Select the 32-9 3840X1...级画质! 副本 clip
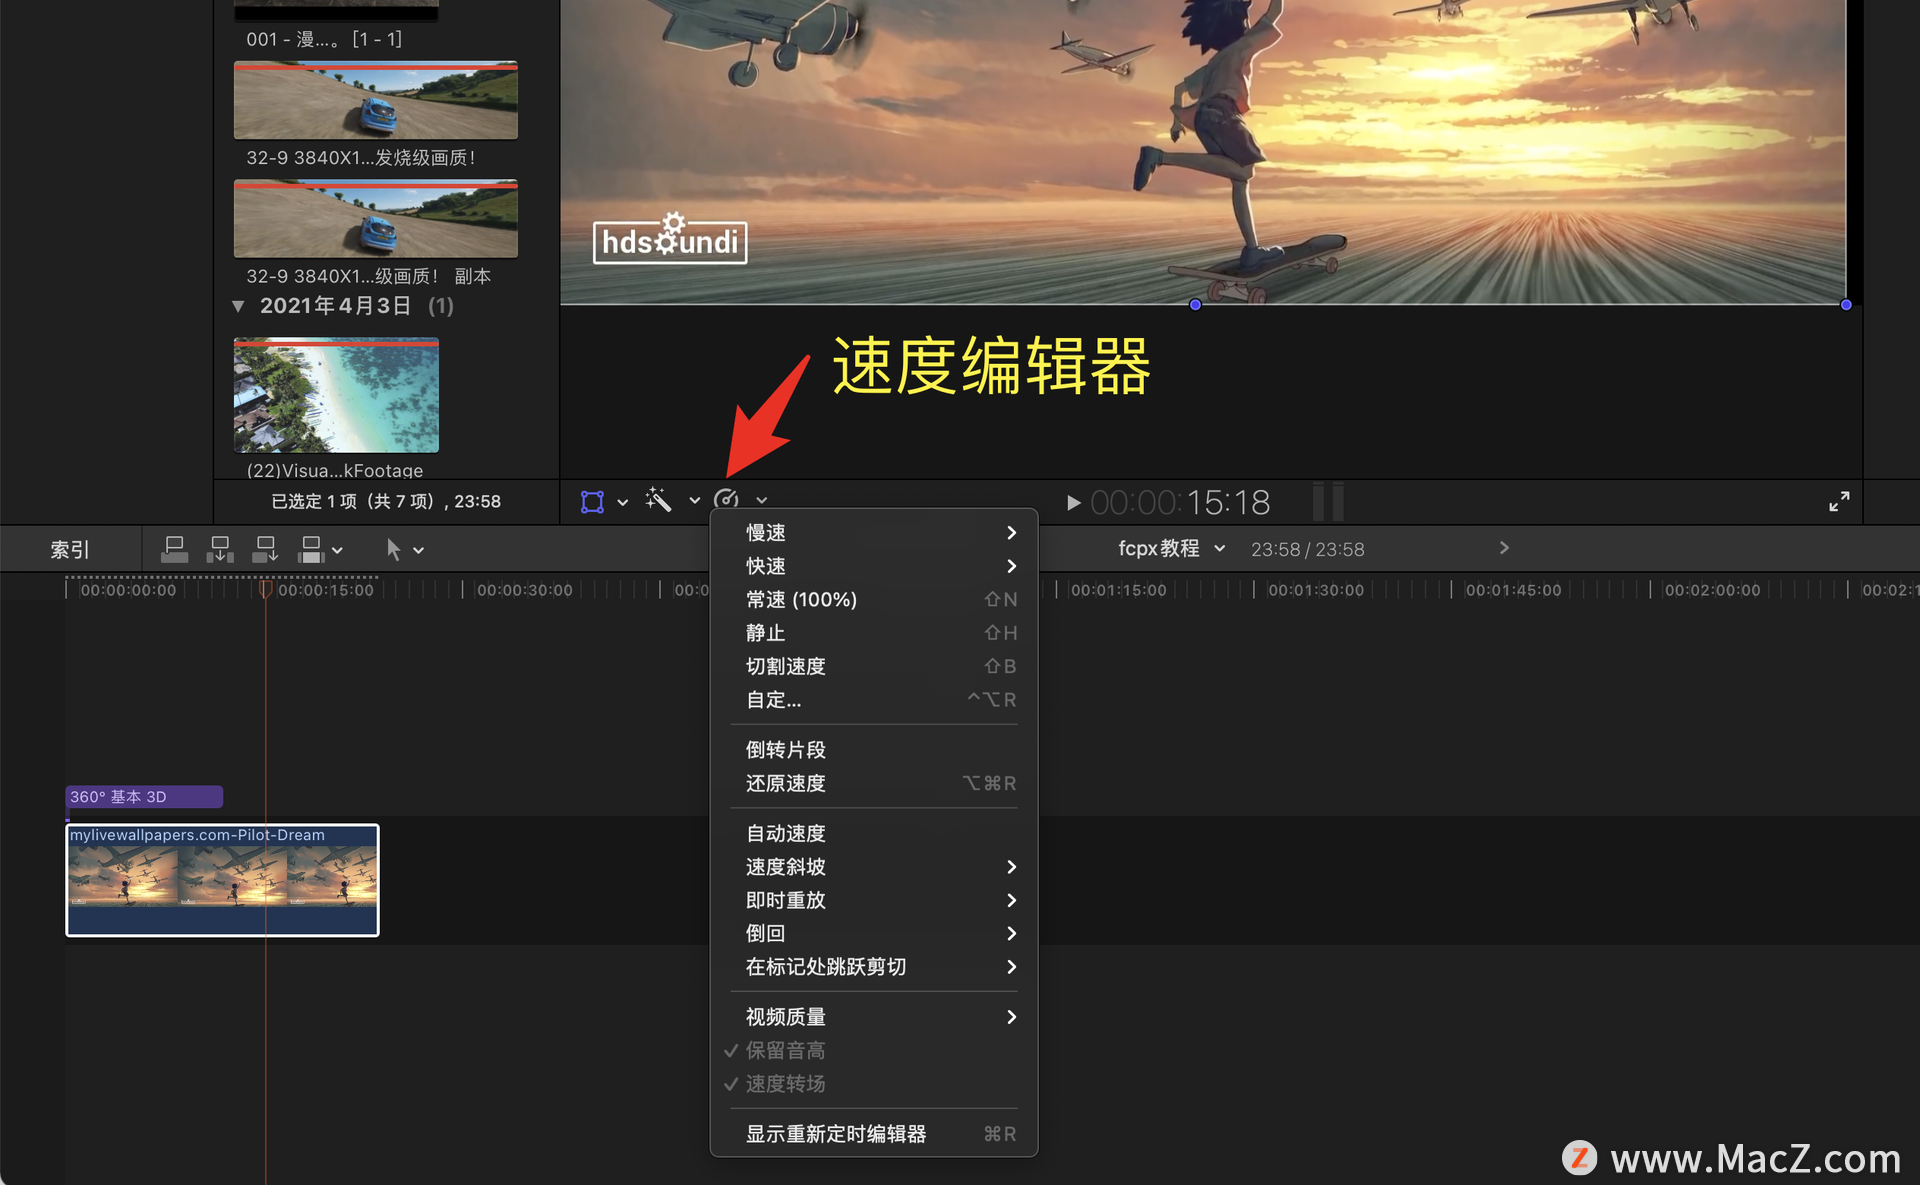Screen dimensions: 1920x1185 tap(376, 219)
